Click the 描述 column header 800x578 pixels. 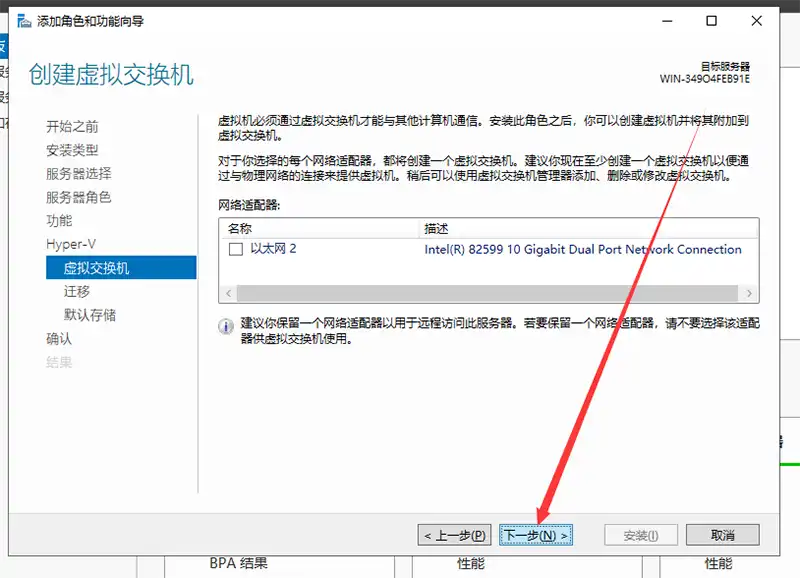click(x=588, y=228)
